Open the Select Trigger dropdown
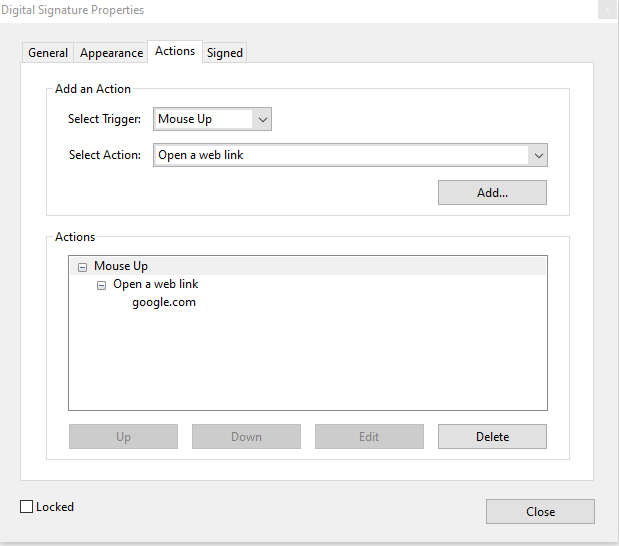Viewport: 619px width, 546px height. point(212,119)
